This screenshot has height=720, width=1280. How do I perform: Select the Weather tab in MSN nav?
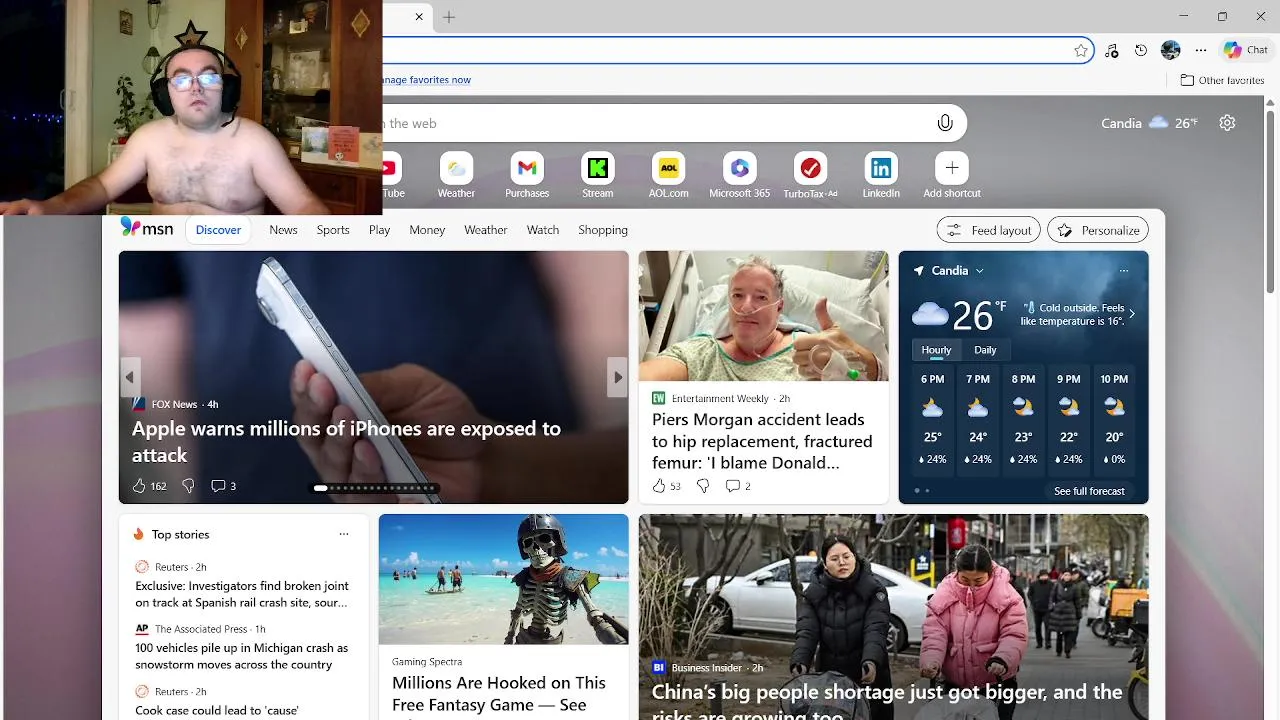[485, 230]
